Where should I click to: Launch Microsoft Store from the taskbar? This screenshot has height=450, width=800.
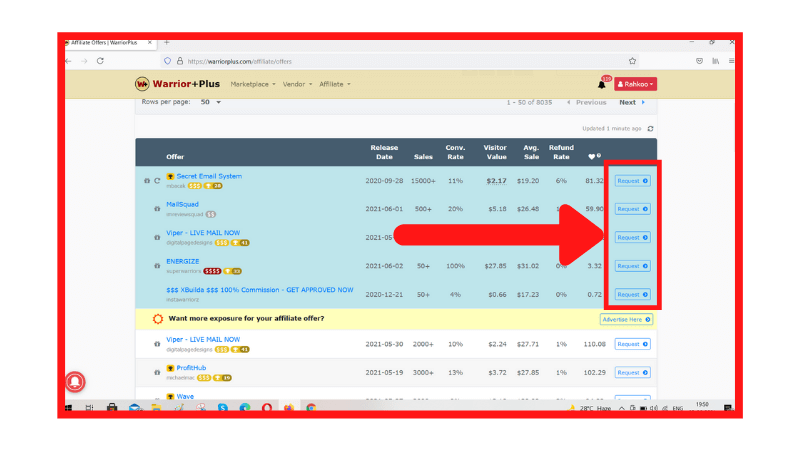(x=112, y=407)
